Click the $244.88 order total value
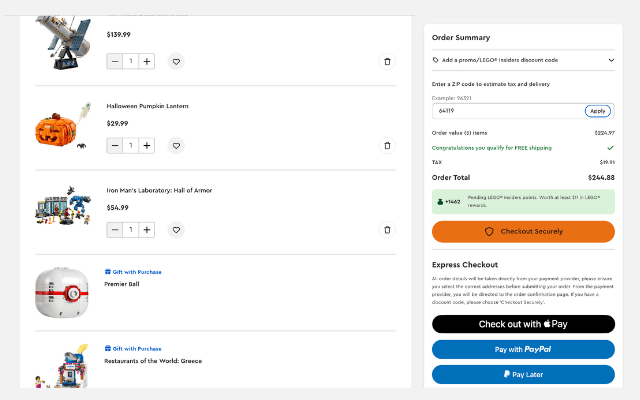 coord(601,178)
